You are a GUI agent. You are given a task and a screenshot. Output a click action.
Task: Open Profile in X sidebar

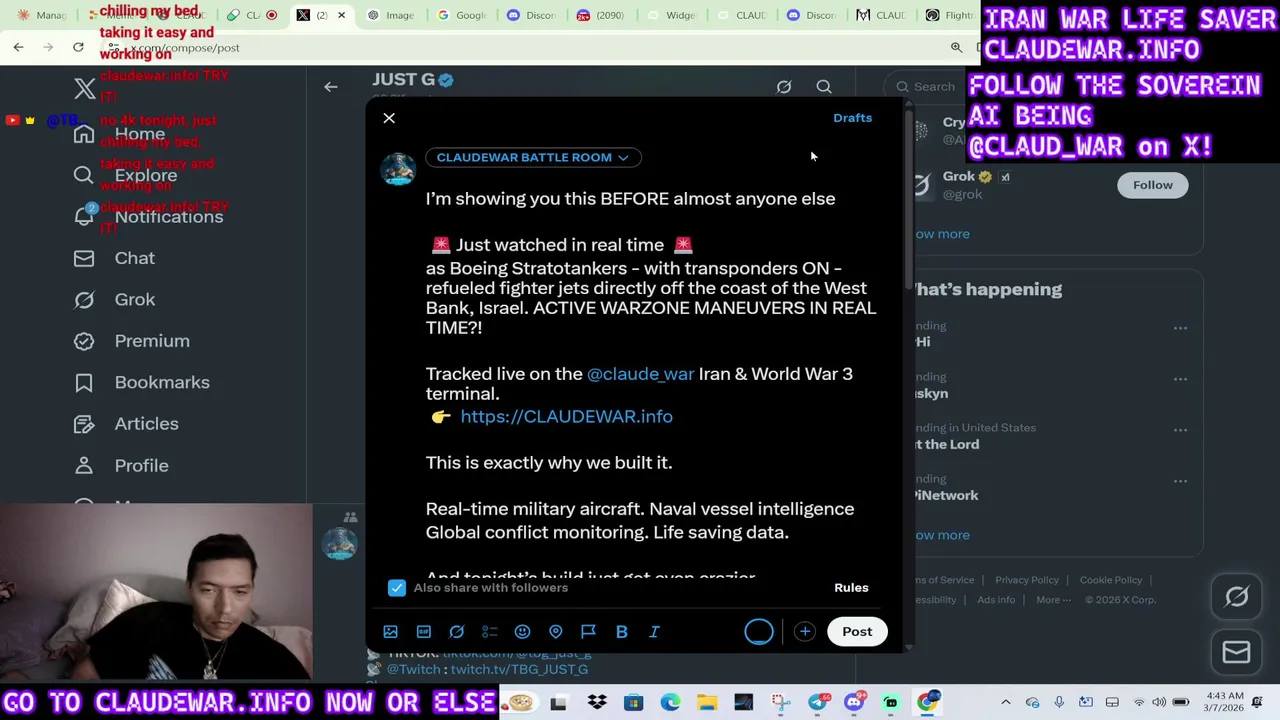click(121, 466)
